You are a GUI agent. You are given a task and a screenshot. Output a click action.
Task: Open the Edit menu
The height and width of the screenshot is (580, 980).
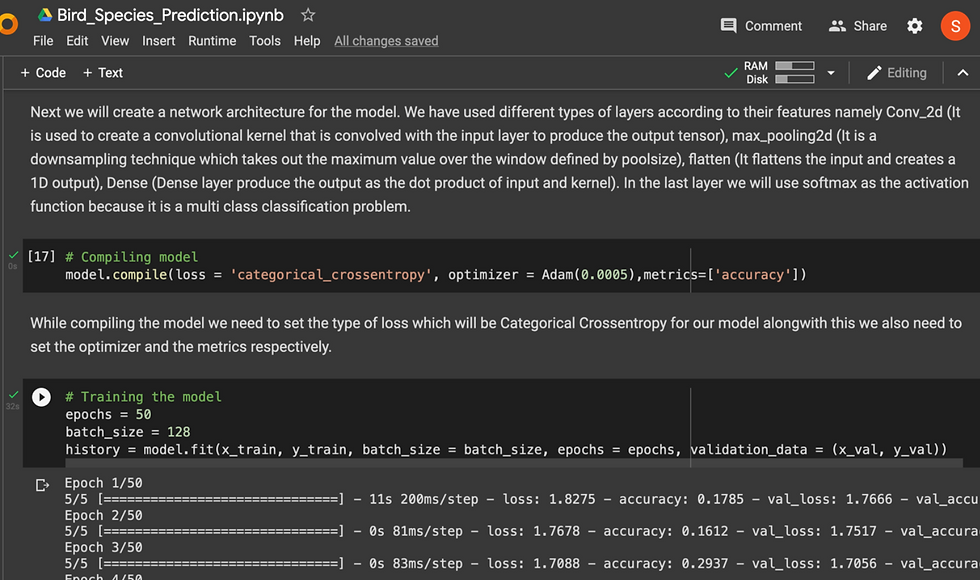click(x=77, y=41)
